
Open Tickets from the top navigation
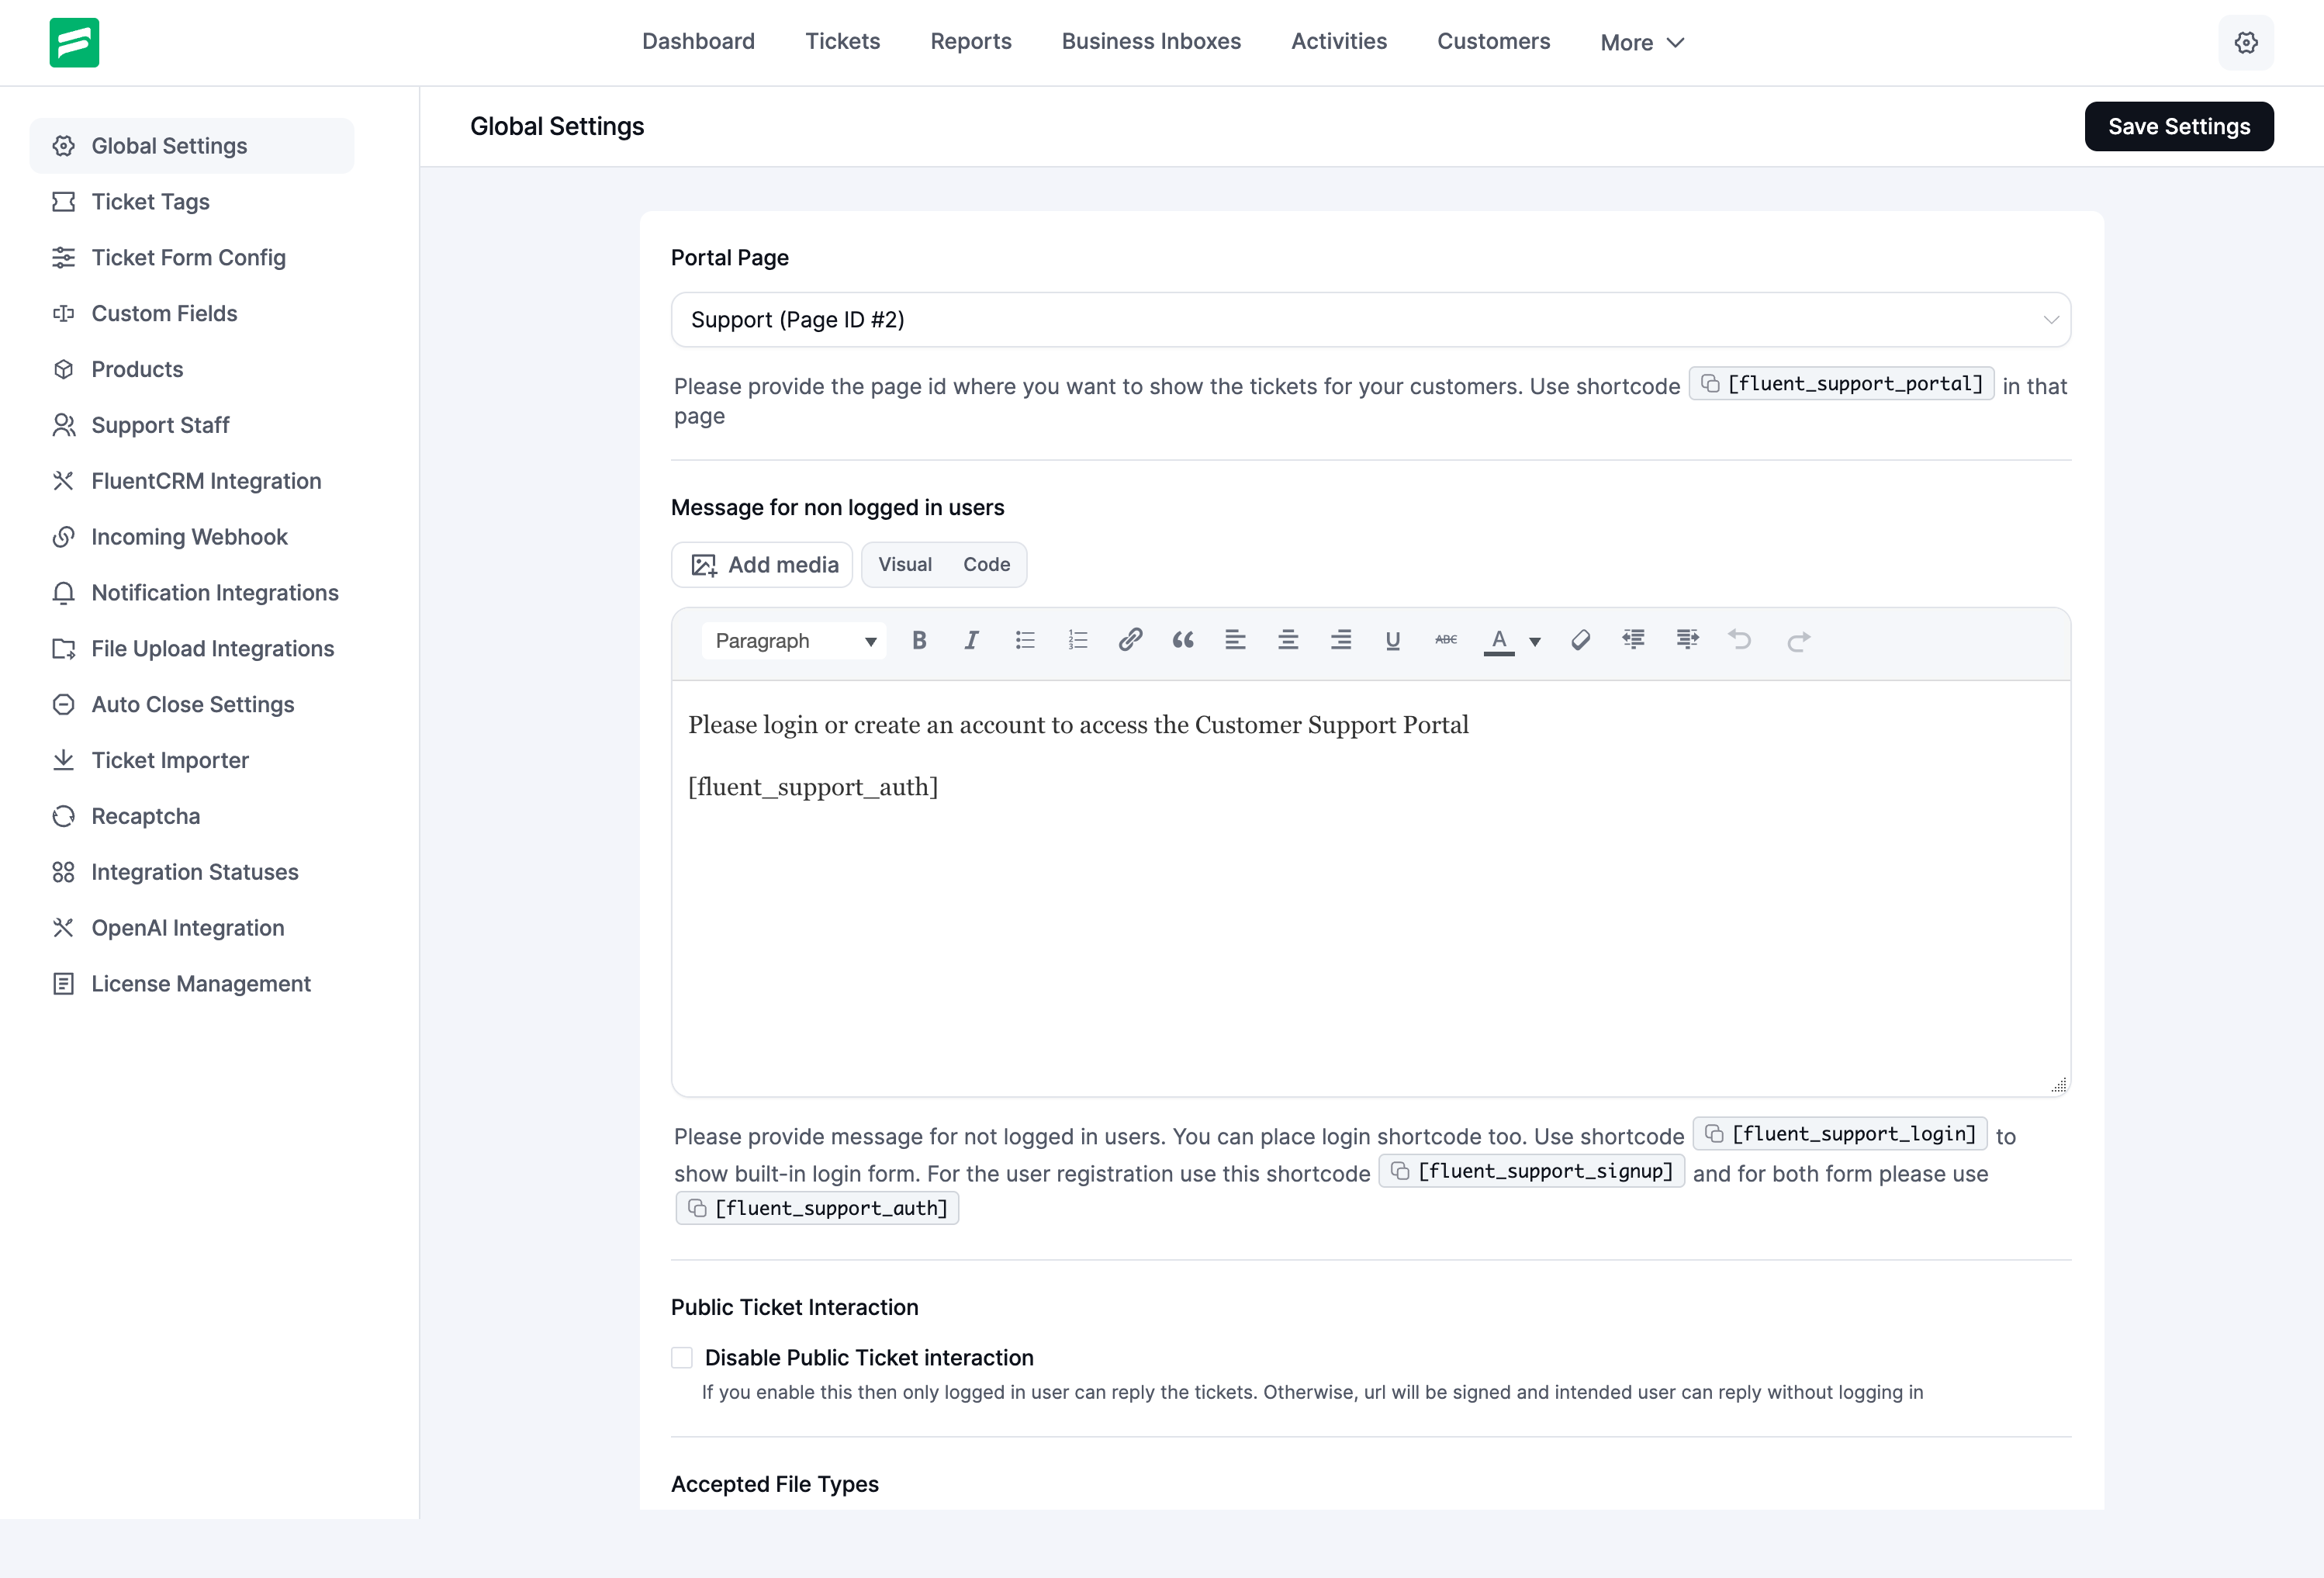point(842,41)
